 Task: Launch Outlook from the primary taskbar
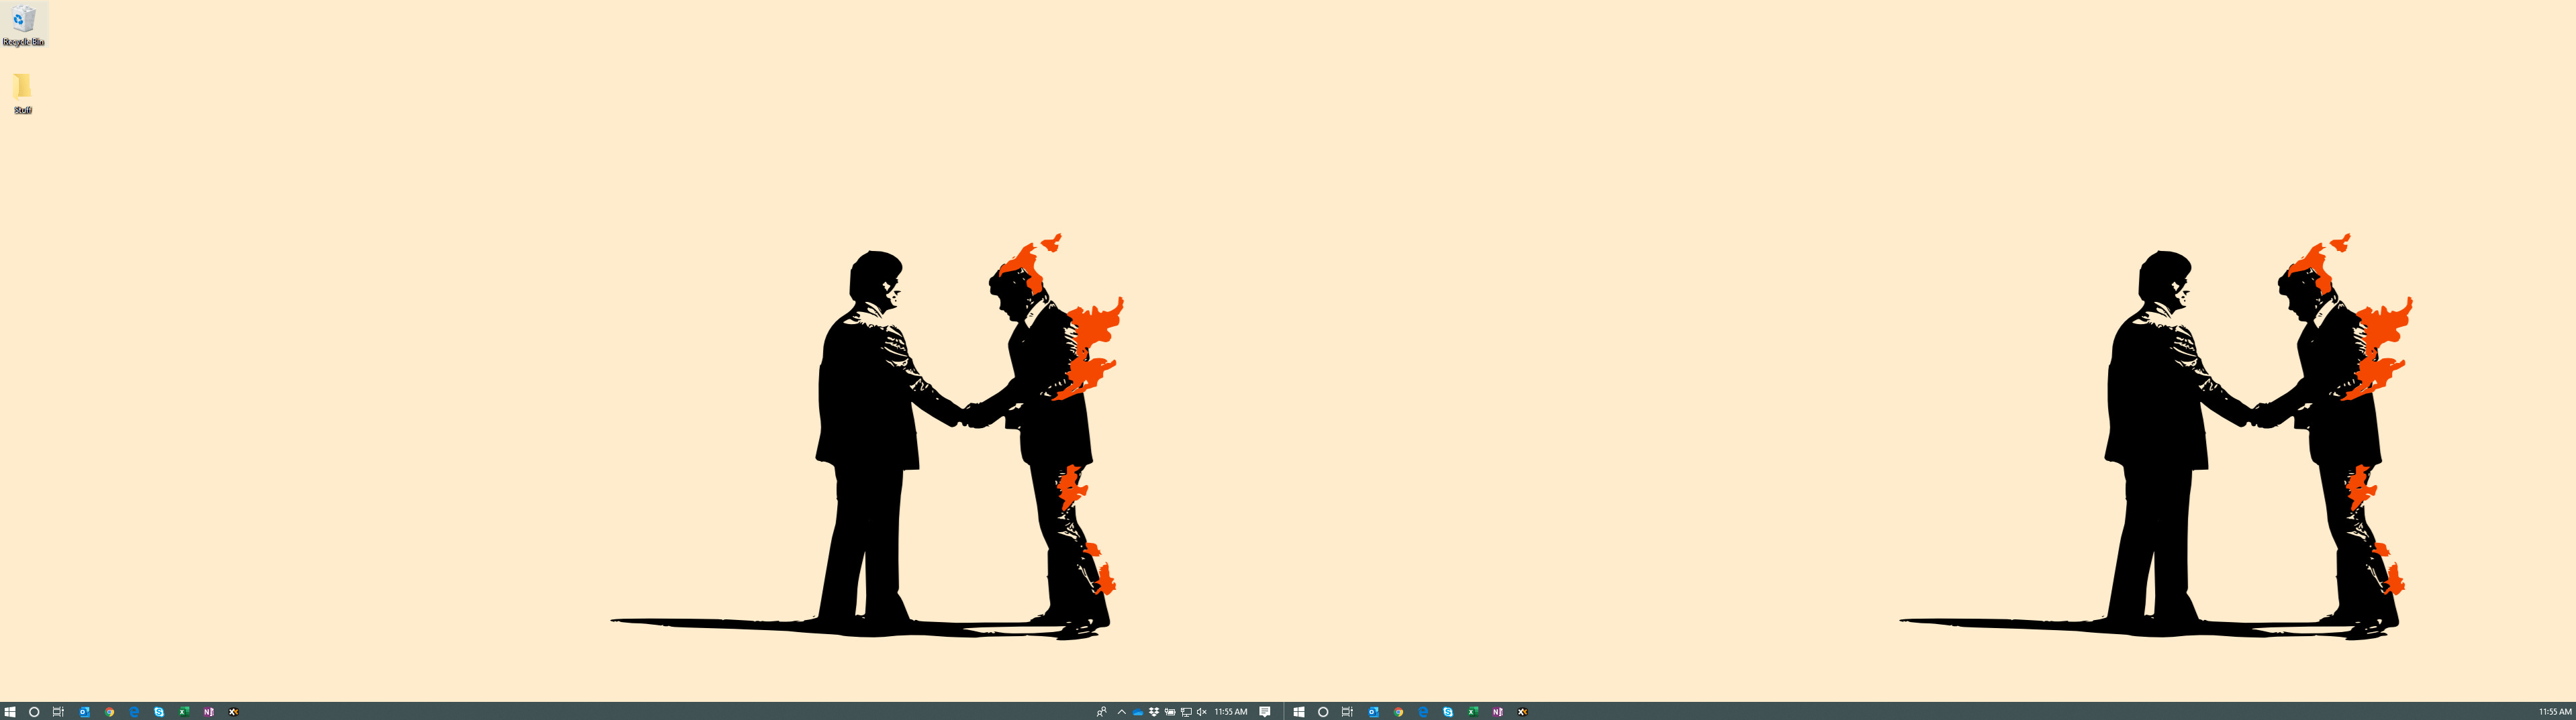pyautogui.click(x=84, y=712)
